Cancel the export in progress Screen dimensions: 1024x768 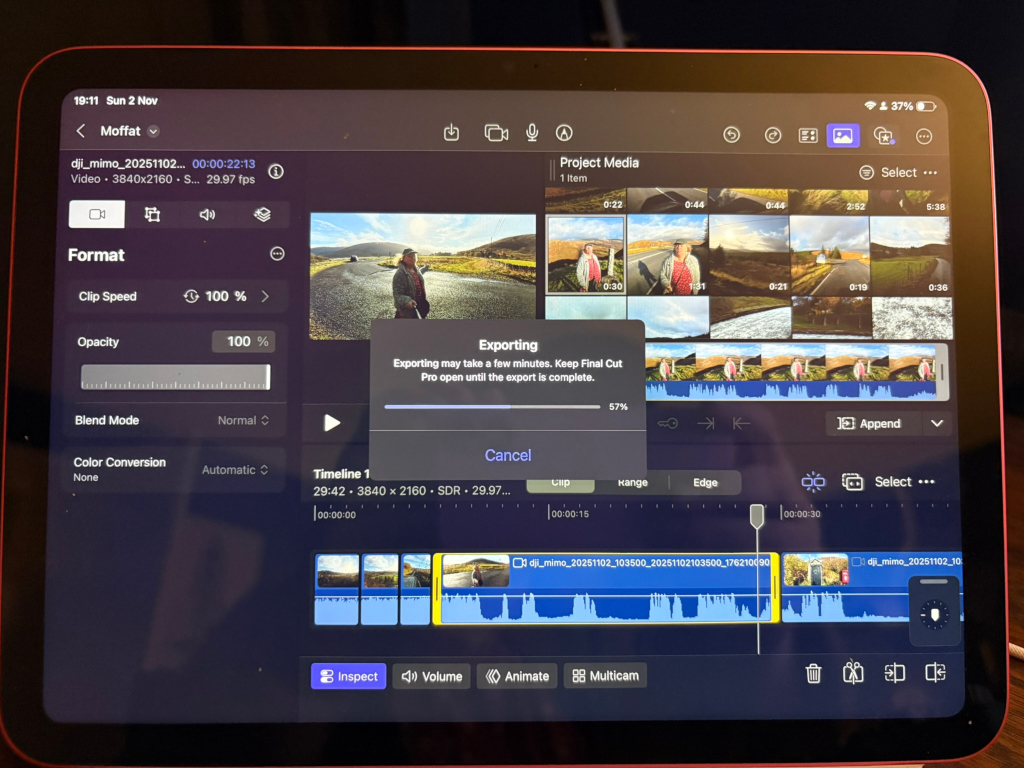point(508,455)
